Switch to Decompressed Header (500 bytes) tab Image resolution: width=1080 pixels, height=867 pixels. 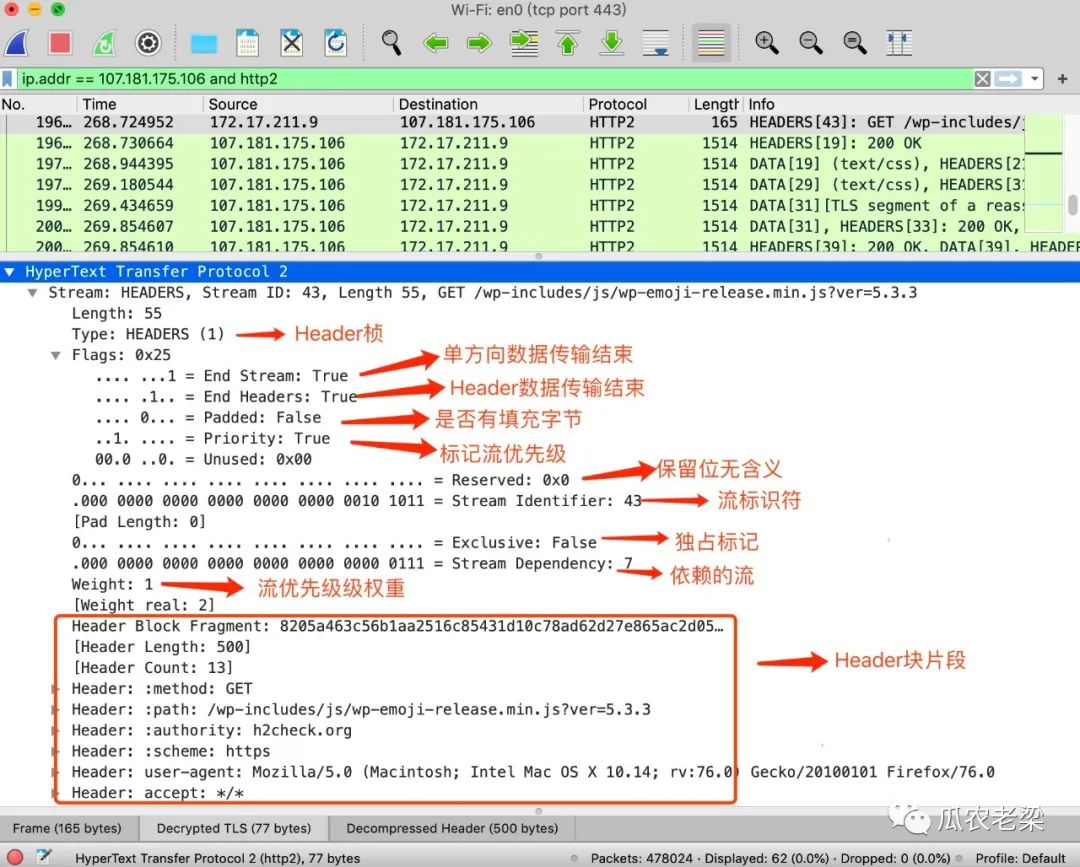pos(452,828)
